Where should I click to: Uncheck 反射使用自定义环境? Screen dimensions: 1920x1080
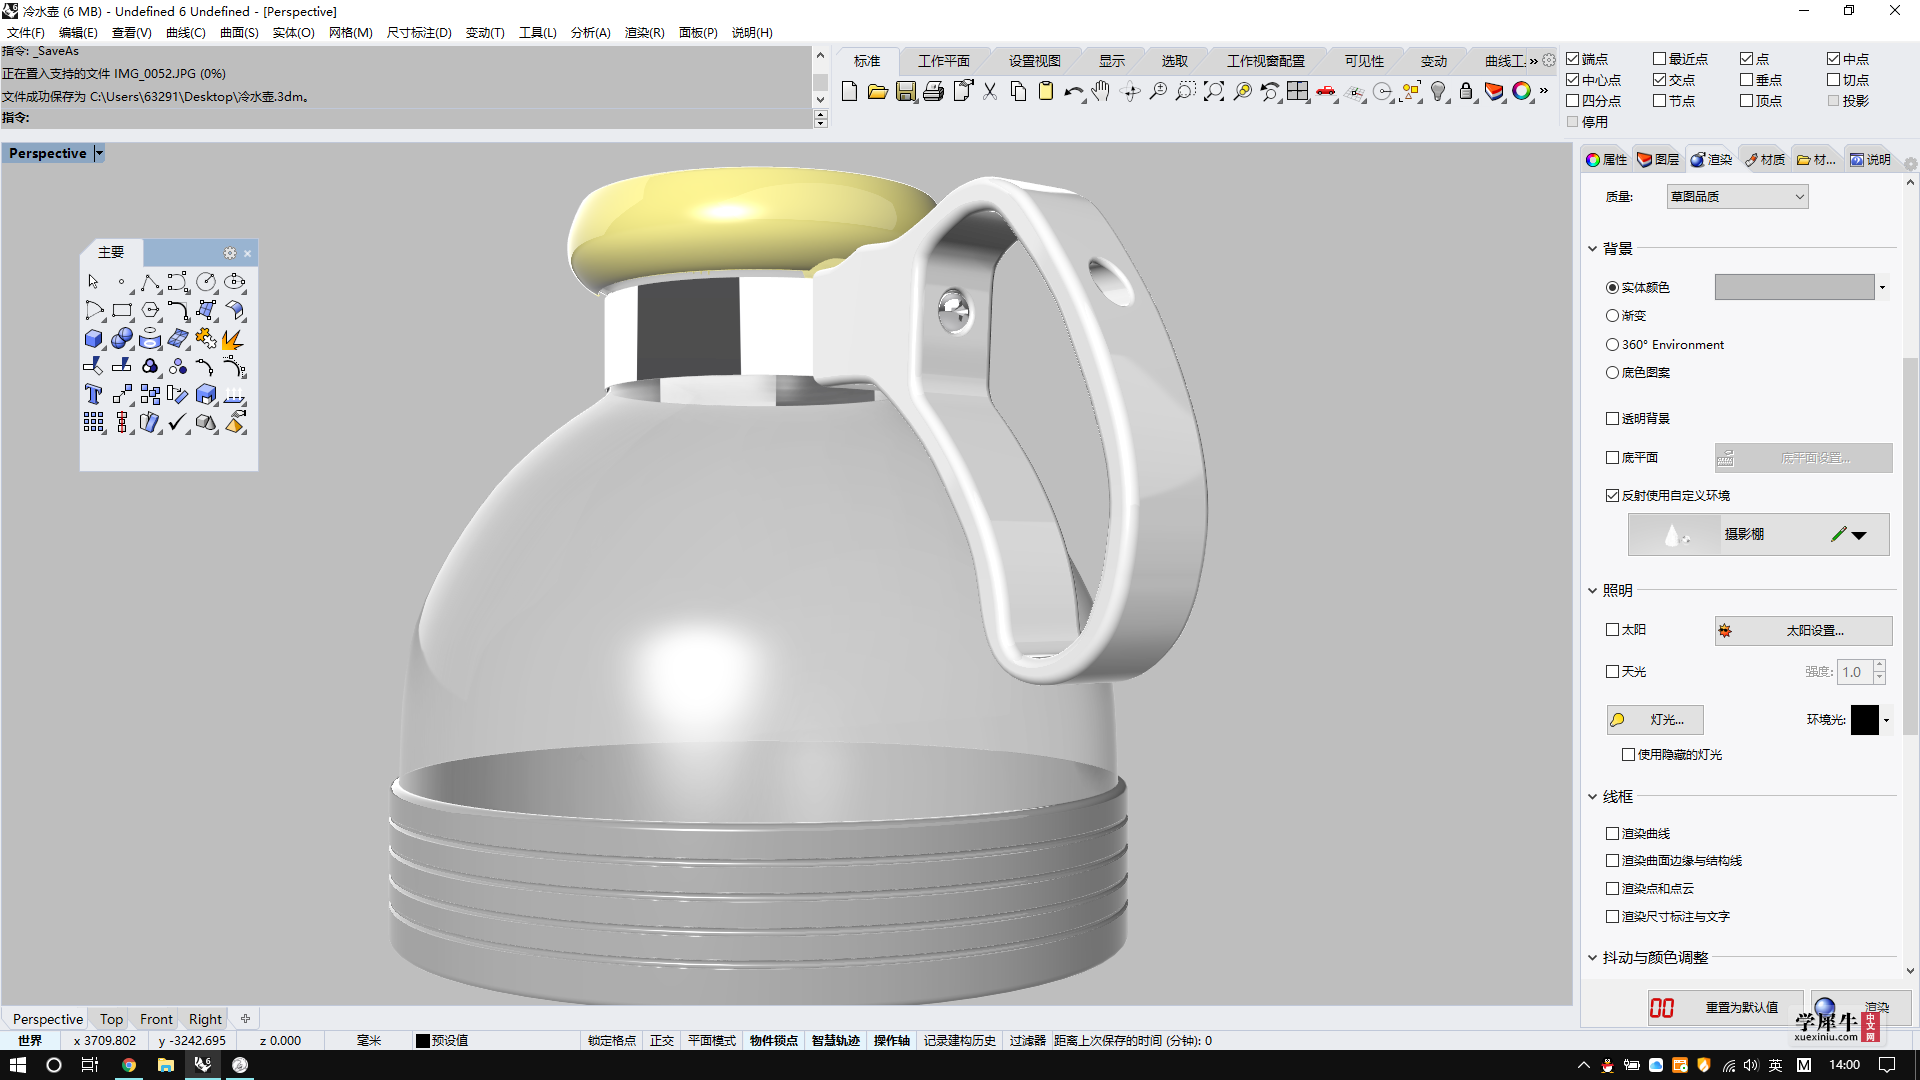click(x=1612, y=496)
